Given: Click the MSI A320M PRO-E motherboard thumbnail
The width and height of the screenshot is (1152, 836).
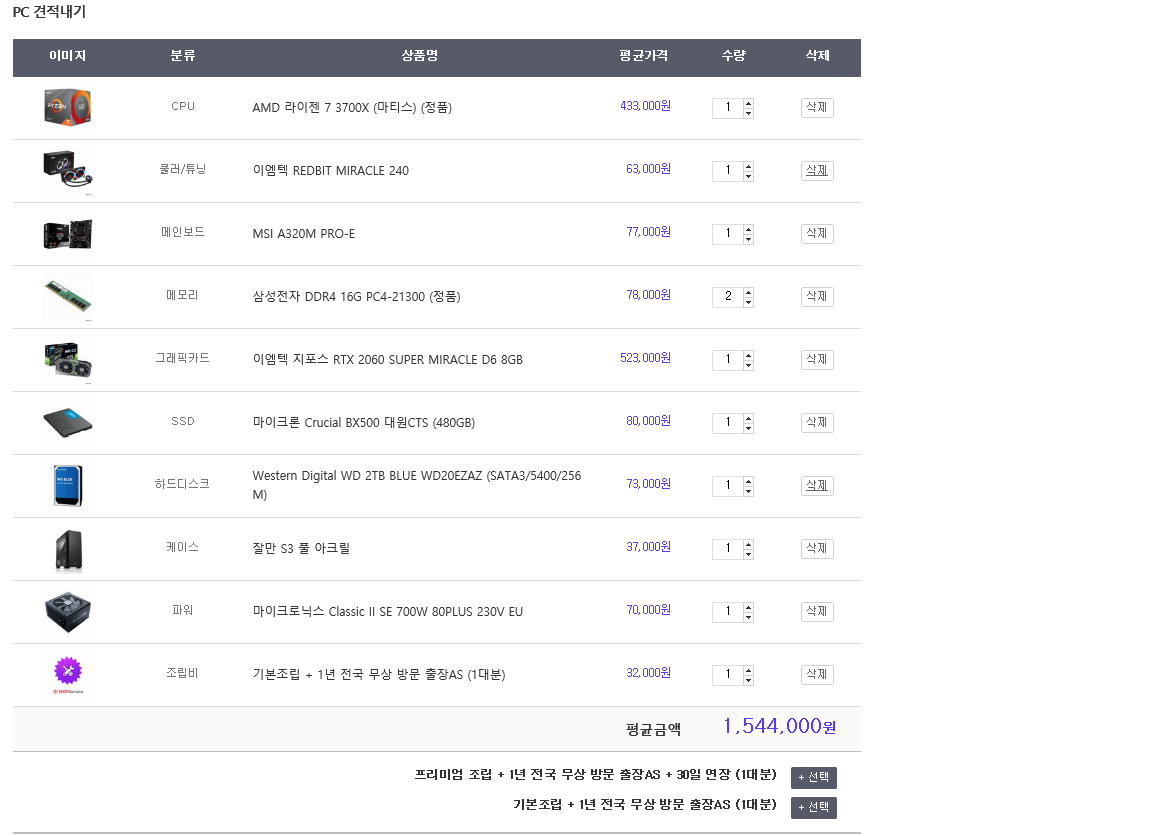Looking at the screenshot, I should pos(68,234).
